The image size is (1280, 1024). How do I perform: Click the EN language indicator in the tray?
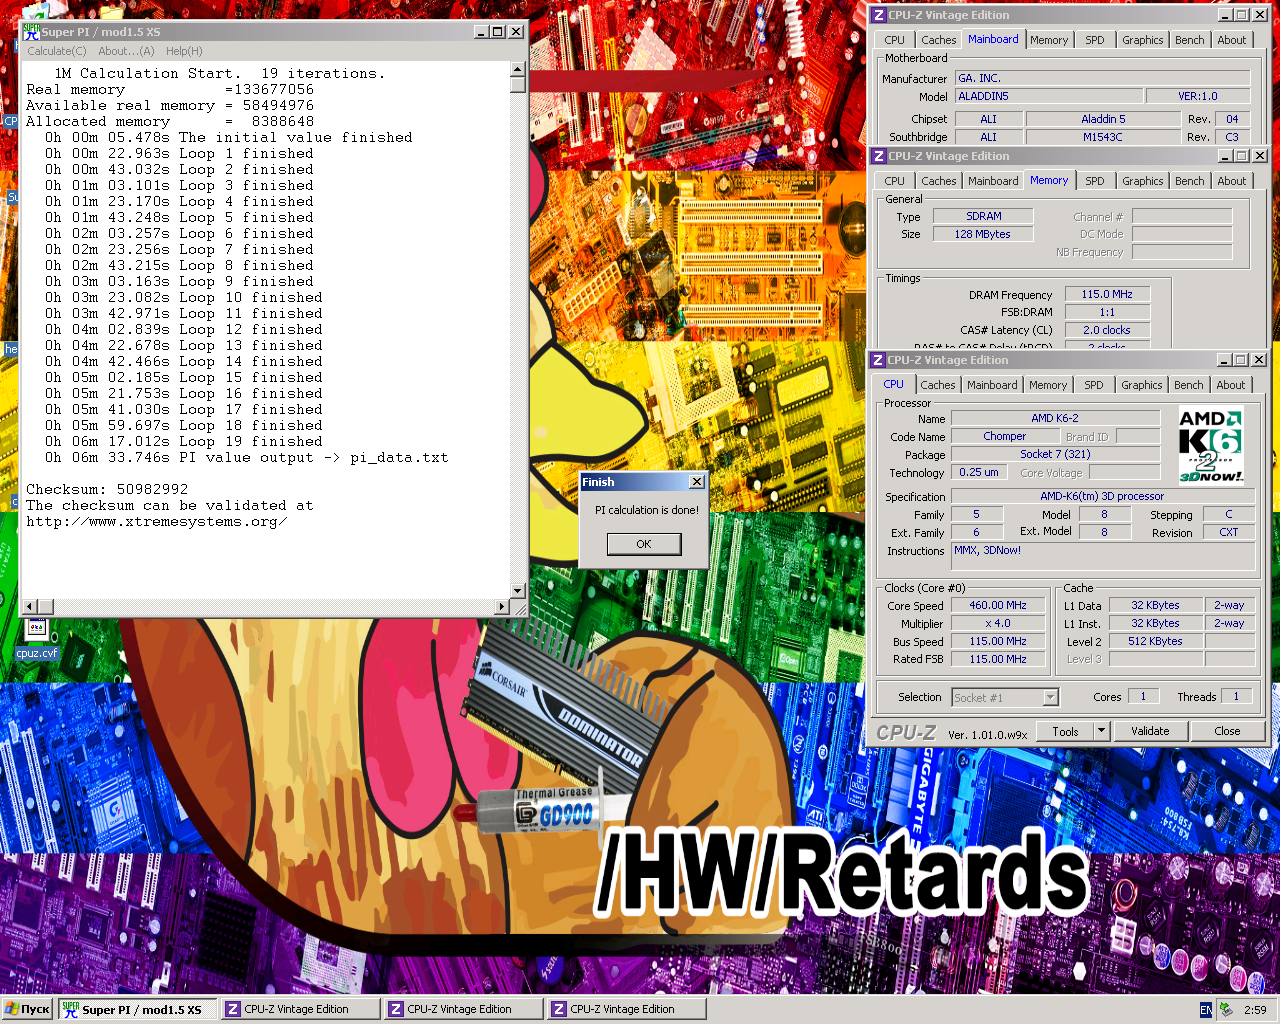coord(1206,1010)
